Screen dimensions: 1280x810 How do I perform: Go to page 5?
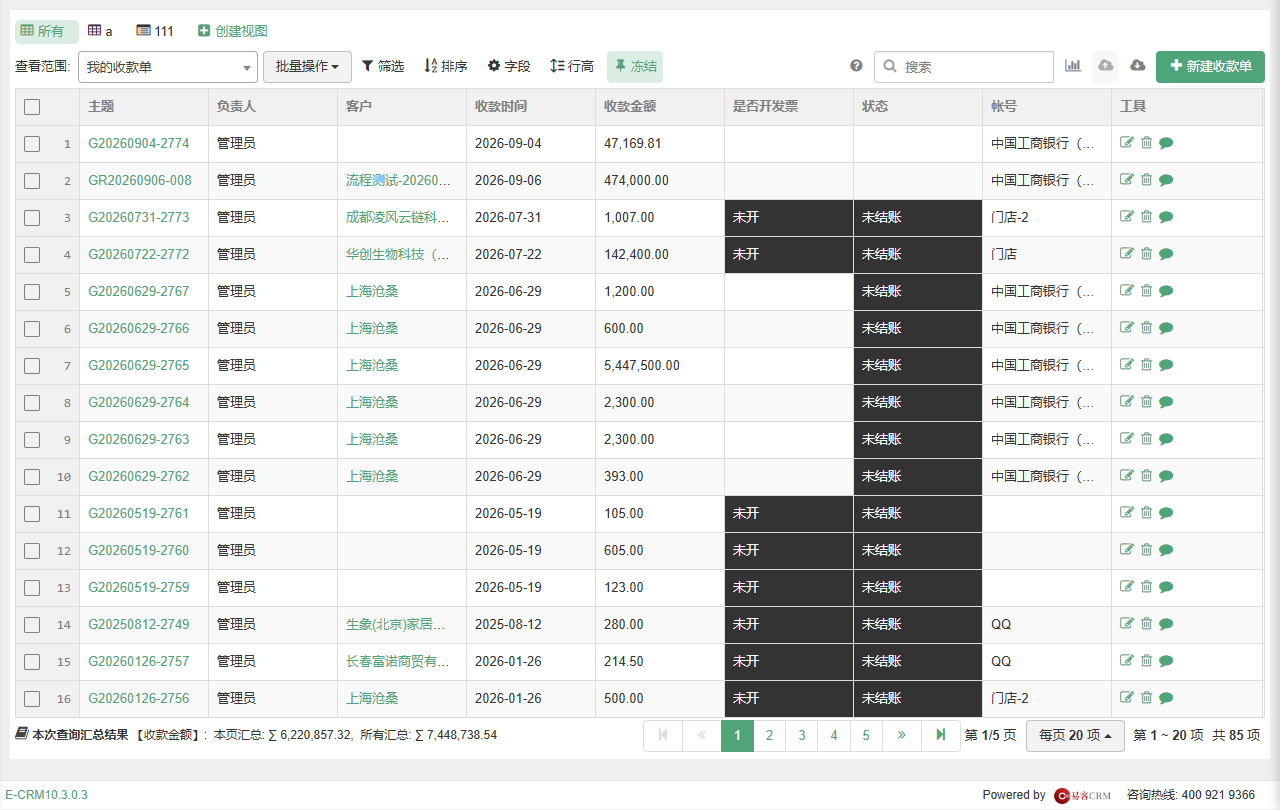[865, 735]
